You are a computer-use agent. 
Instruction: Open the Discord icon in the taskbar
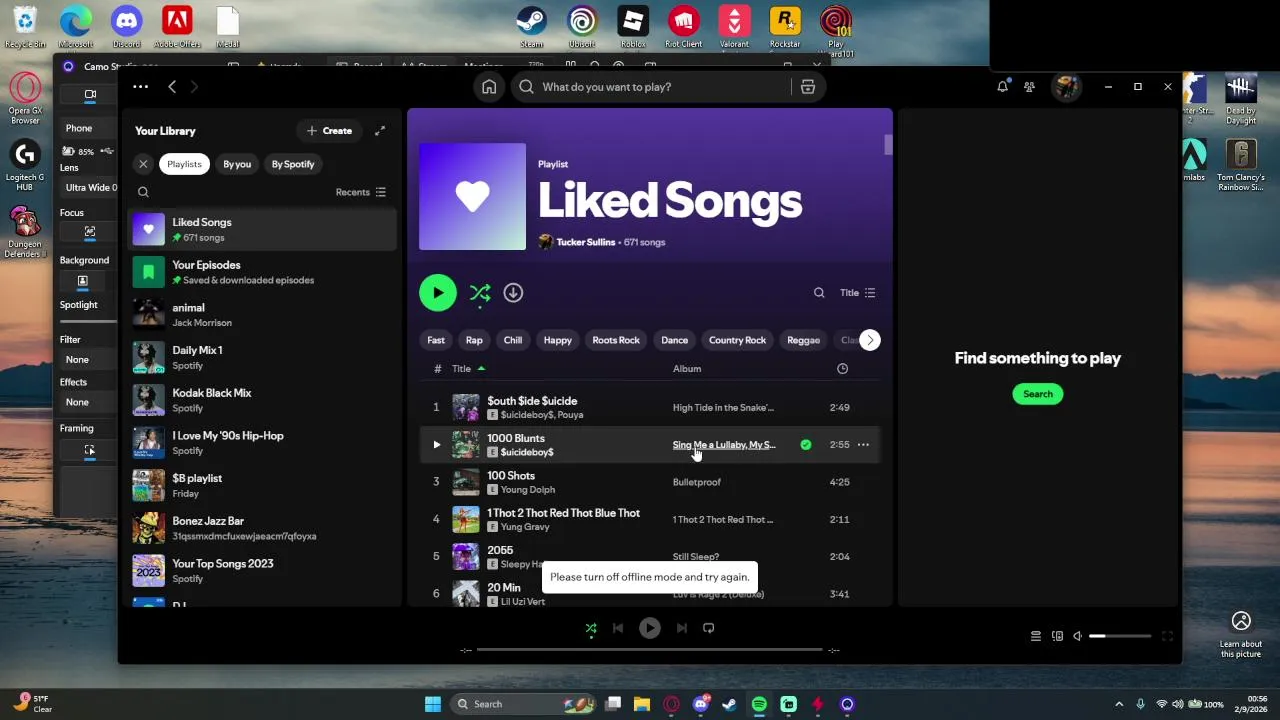point(701,704)
